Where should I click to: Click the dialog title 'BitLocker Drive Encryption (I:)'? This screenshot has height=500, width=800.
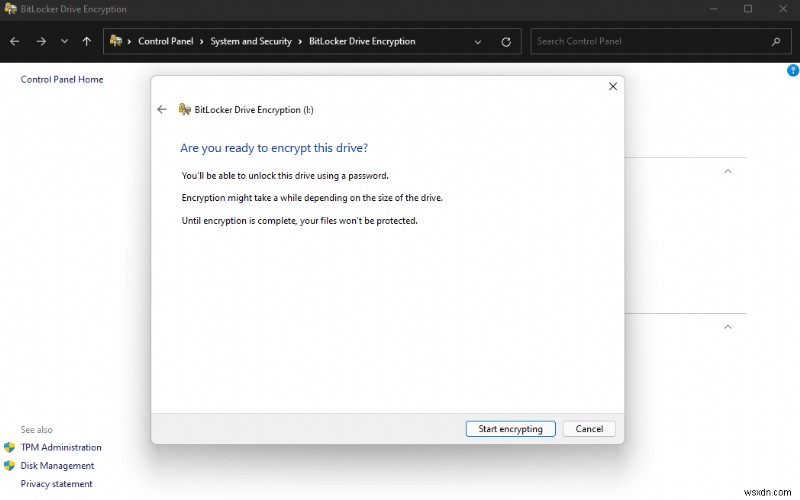click(254, 110)
